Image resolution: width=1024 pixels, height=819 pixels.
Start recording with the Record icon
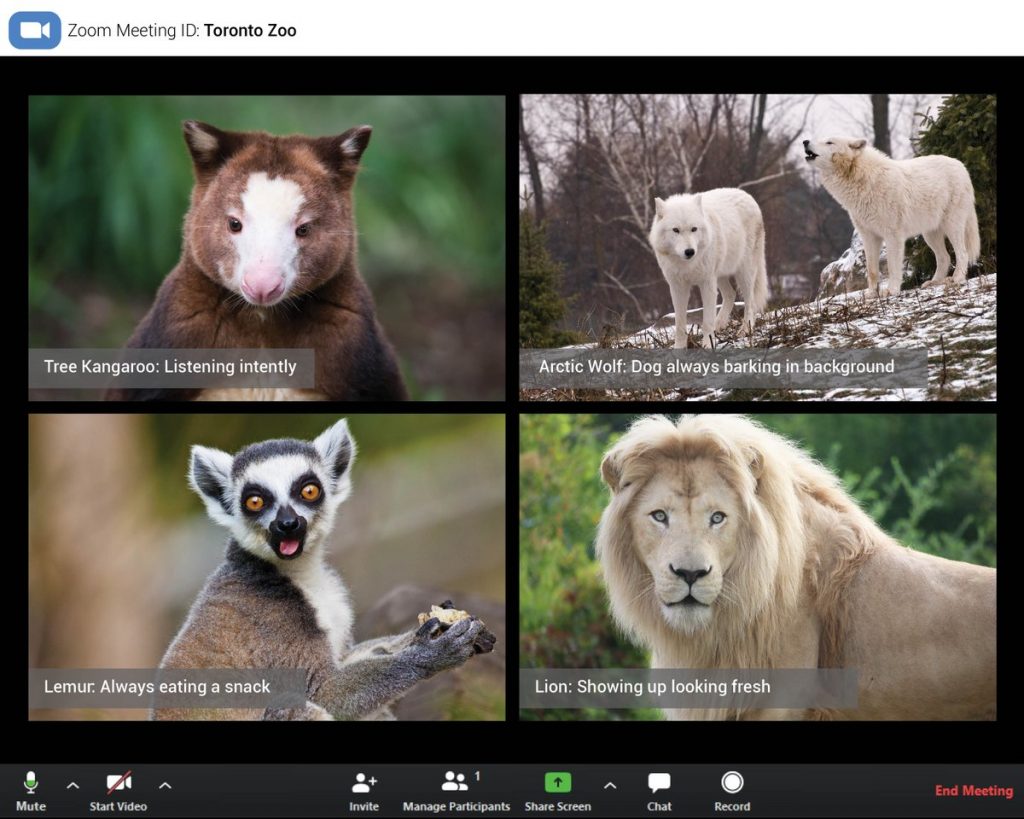tap(732, 783)
